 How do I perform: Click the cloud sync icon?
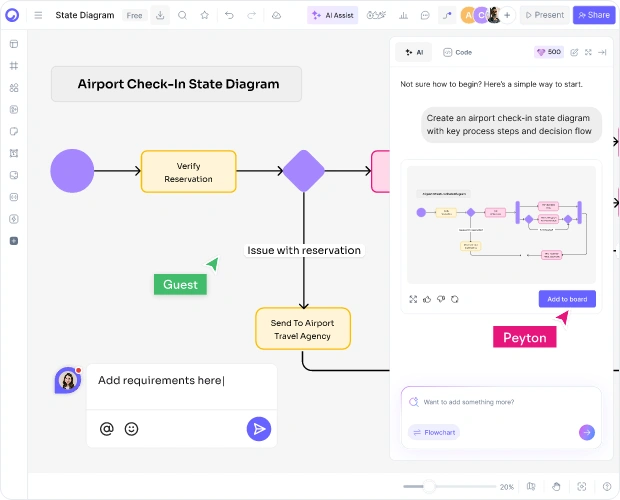pyautogui.click(x=276, y=15)
